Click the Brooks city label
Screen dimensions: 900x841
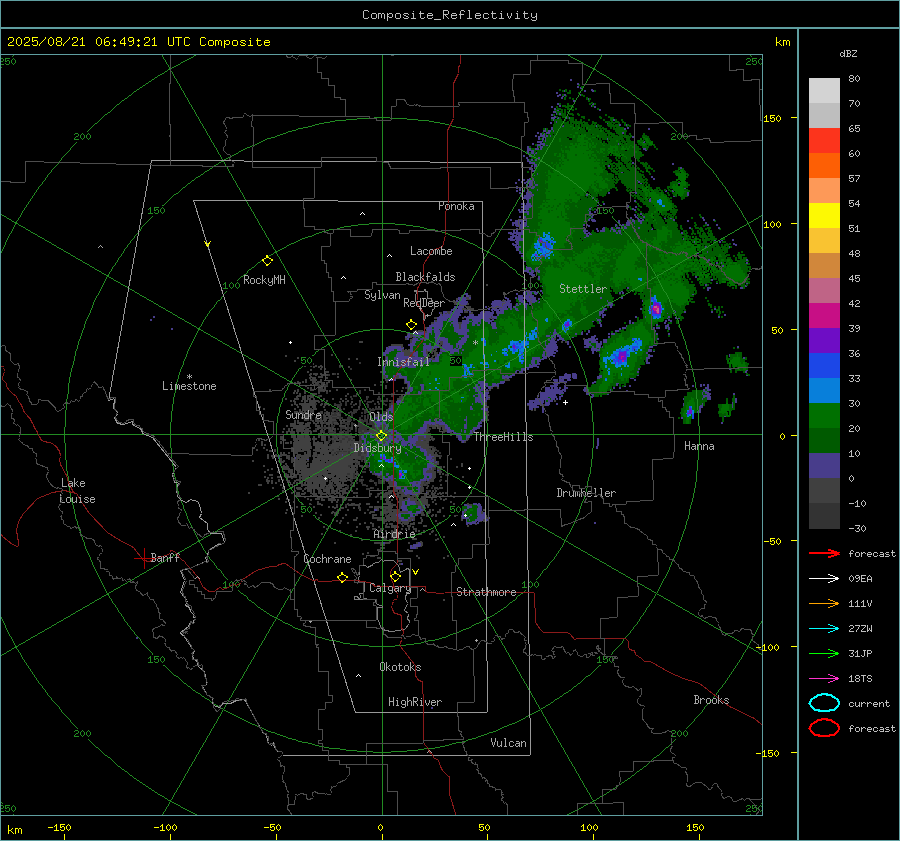pyautogui.click(x=711, y=700)
